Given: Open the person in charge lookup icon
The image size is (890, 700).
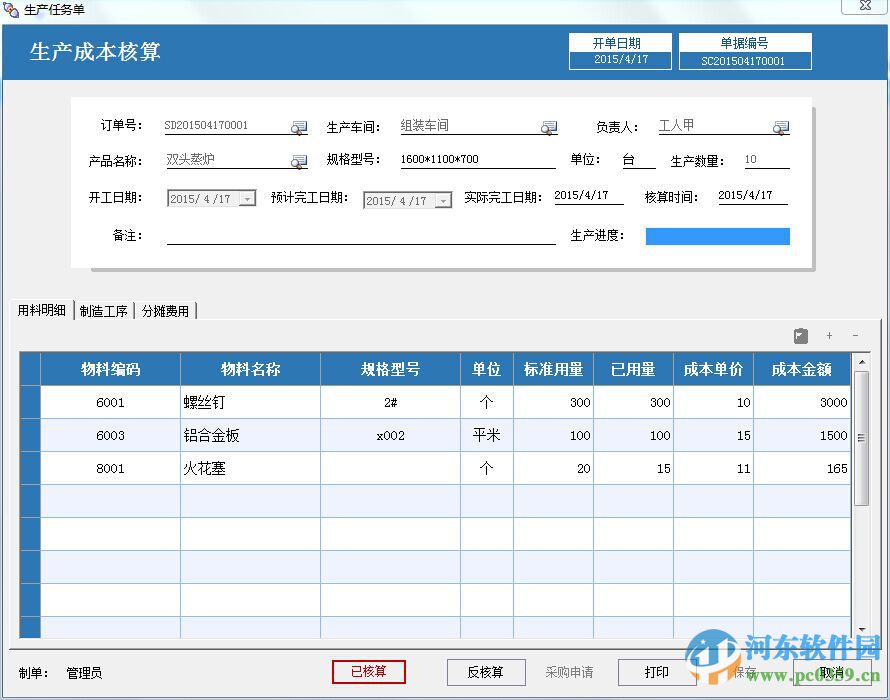Looking at the screenshot, I should click(x=781, y=127).
